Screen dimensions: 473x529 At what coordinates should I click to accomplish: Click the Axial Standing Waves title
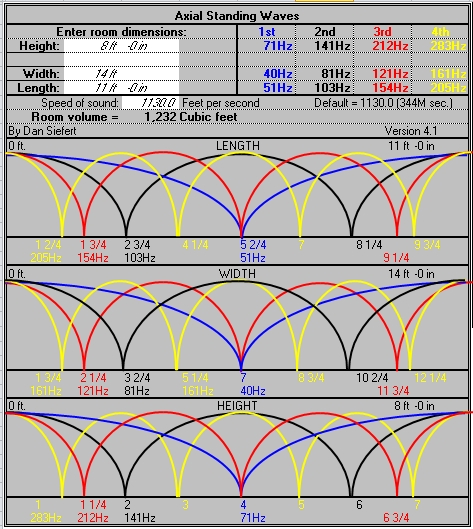237,16
